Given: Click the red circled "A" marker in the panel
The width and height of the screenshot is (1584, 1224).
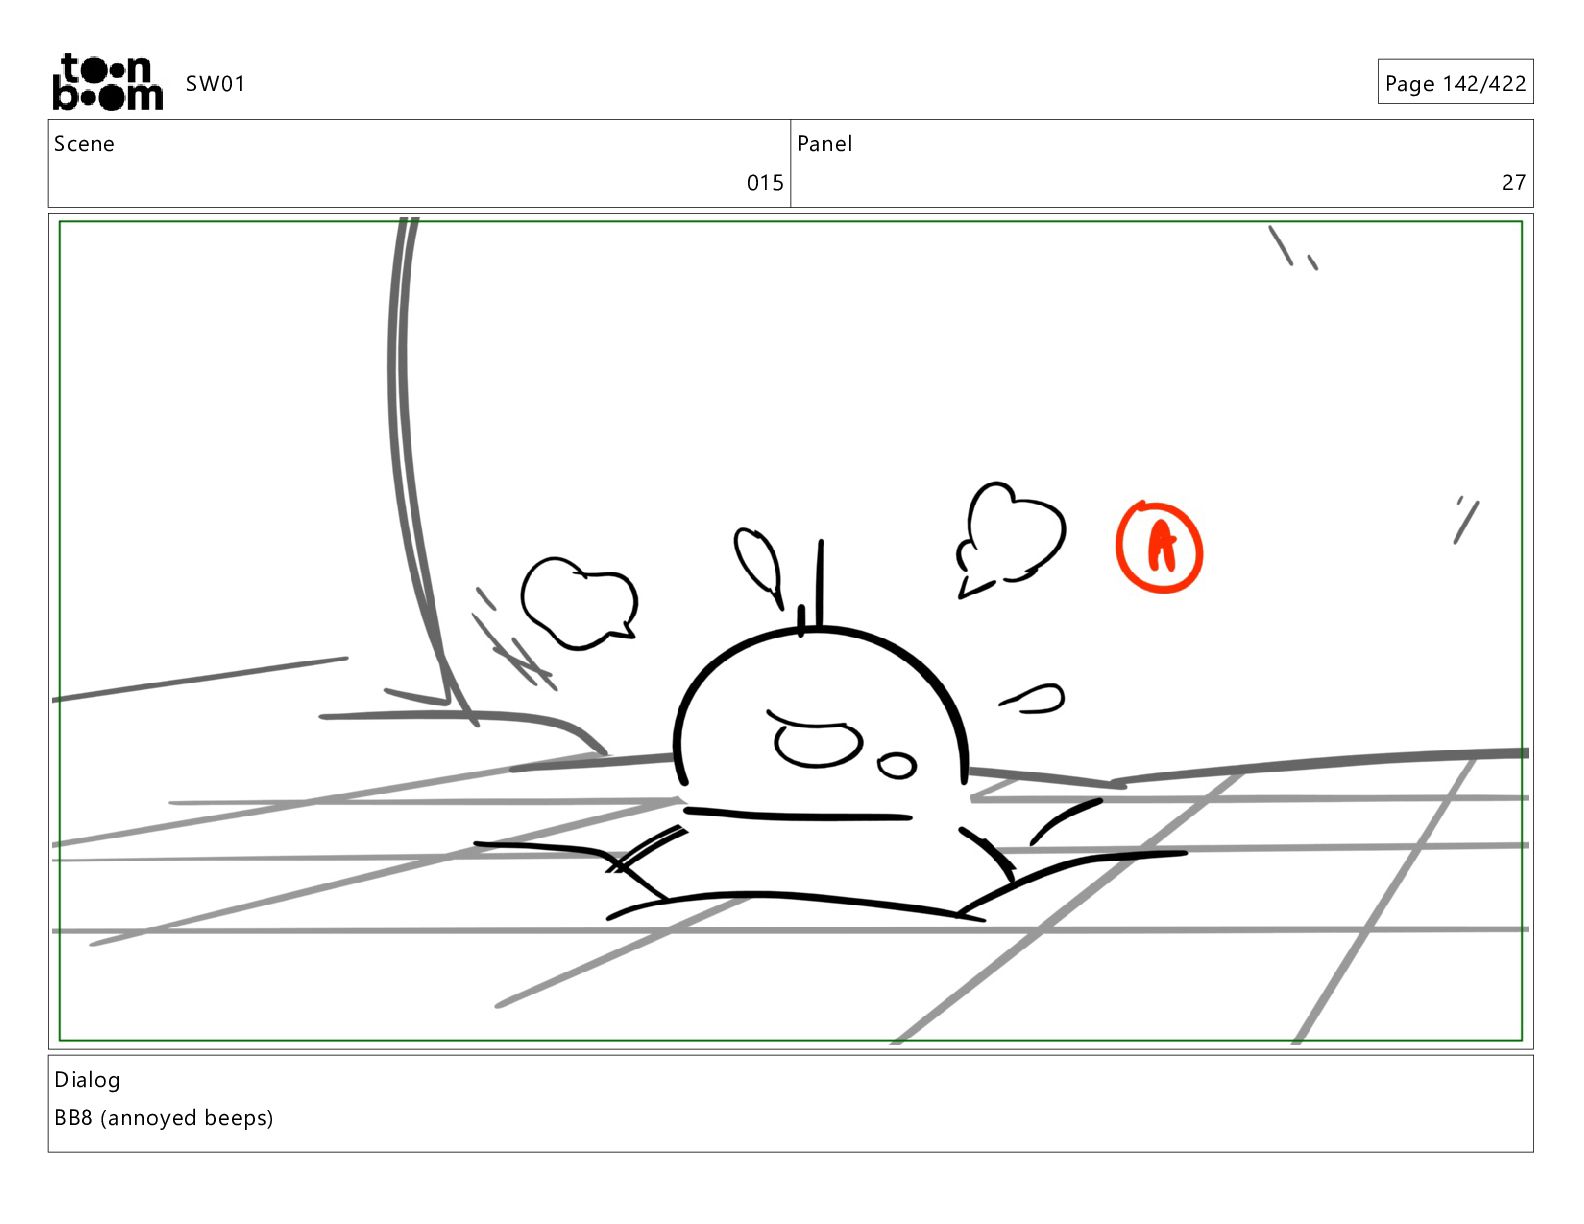Looking at the screenshot, I should click(x=1159, y=547).
